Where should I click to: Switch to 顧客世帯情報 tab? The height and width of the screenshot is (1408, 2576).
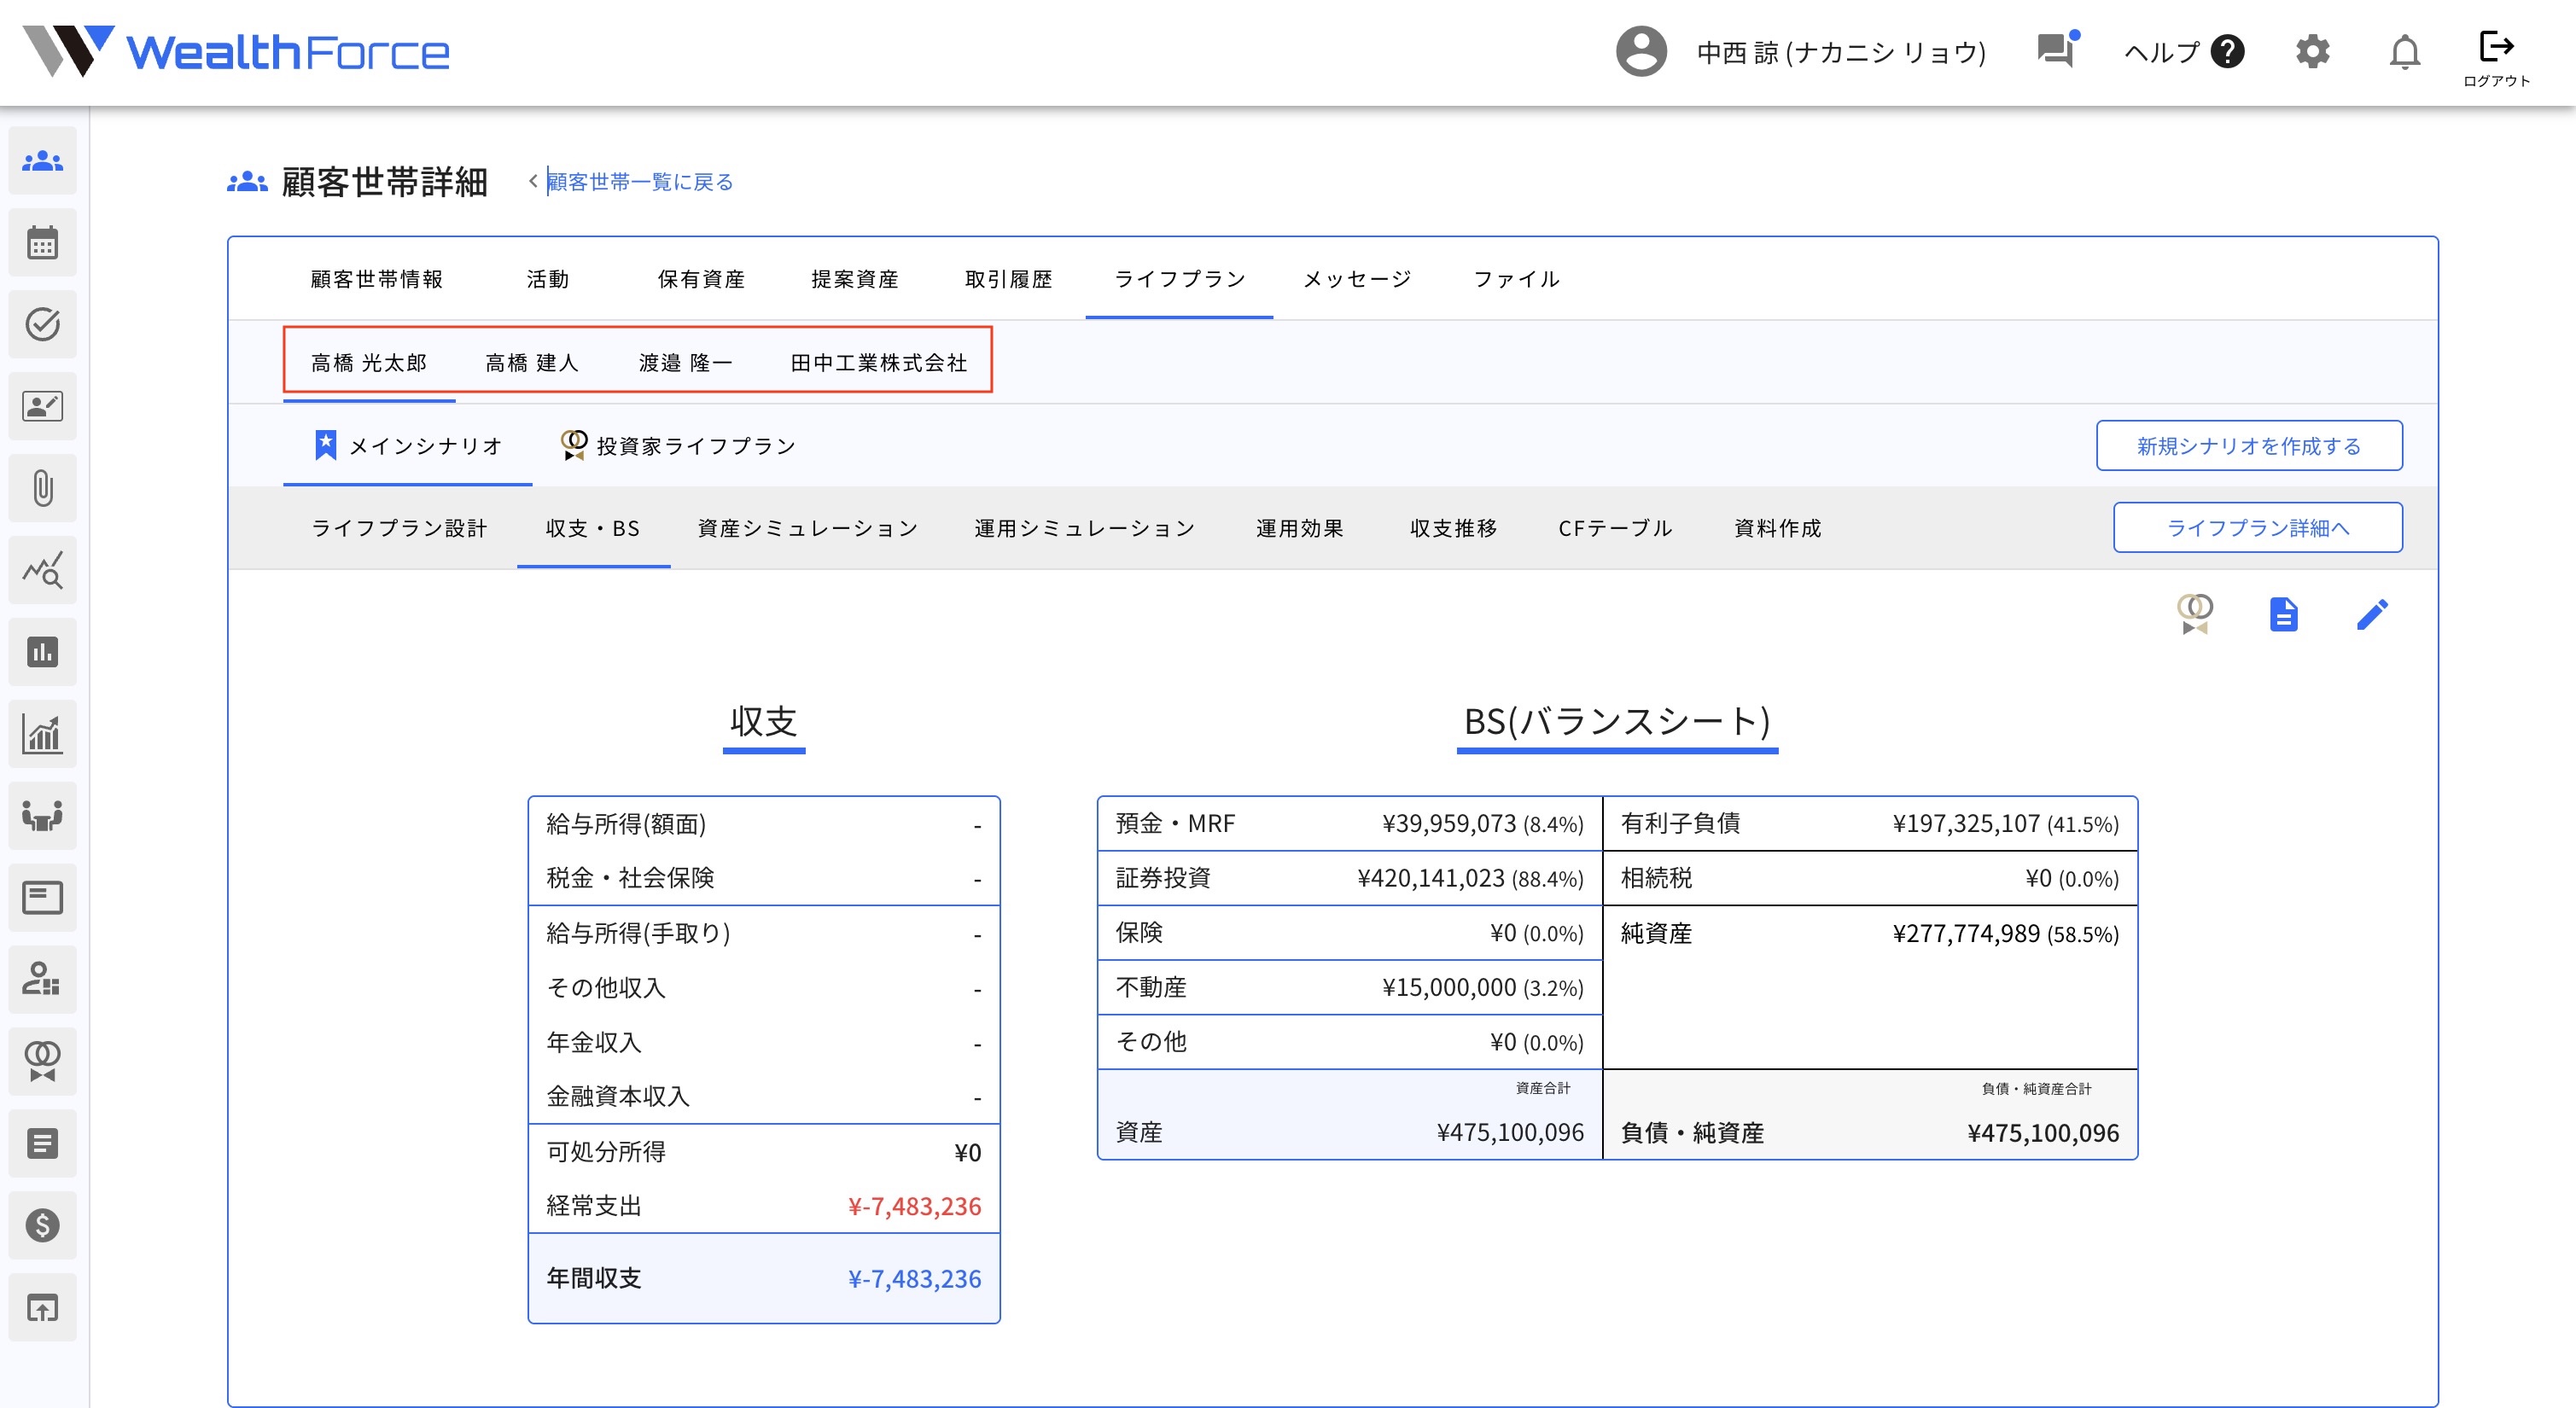pyautogui.click(x=377, y=279)
